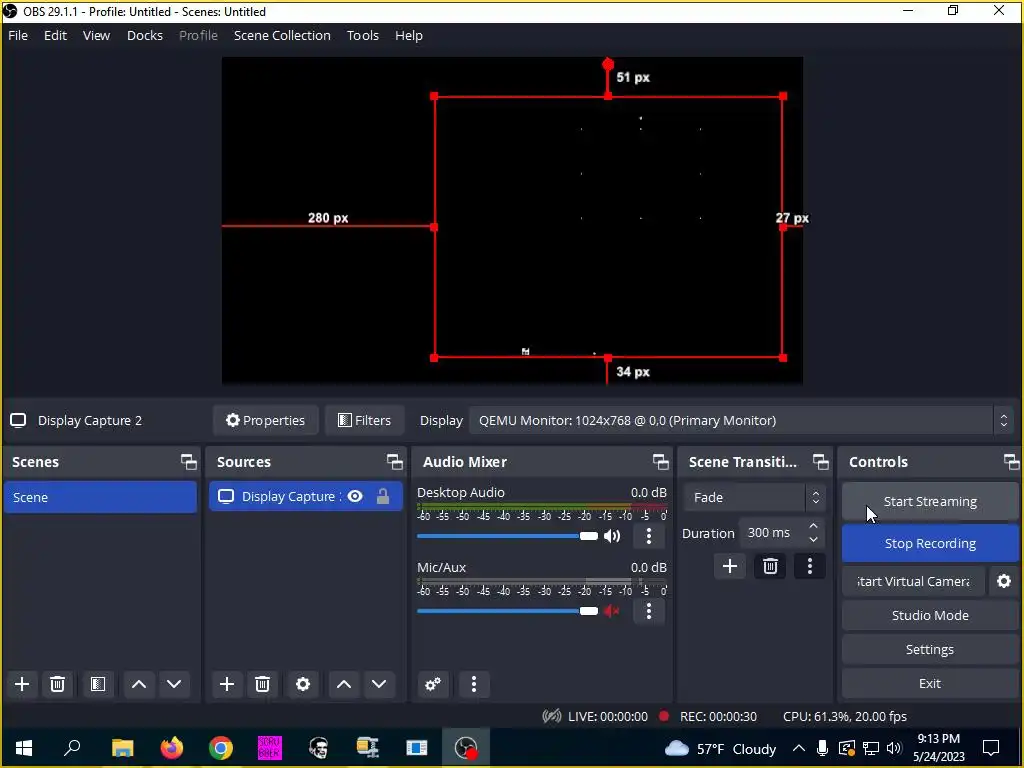Open transition properties three dots

pos(810,566)
